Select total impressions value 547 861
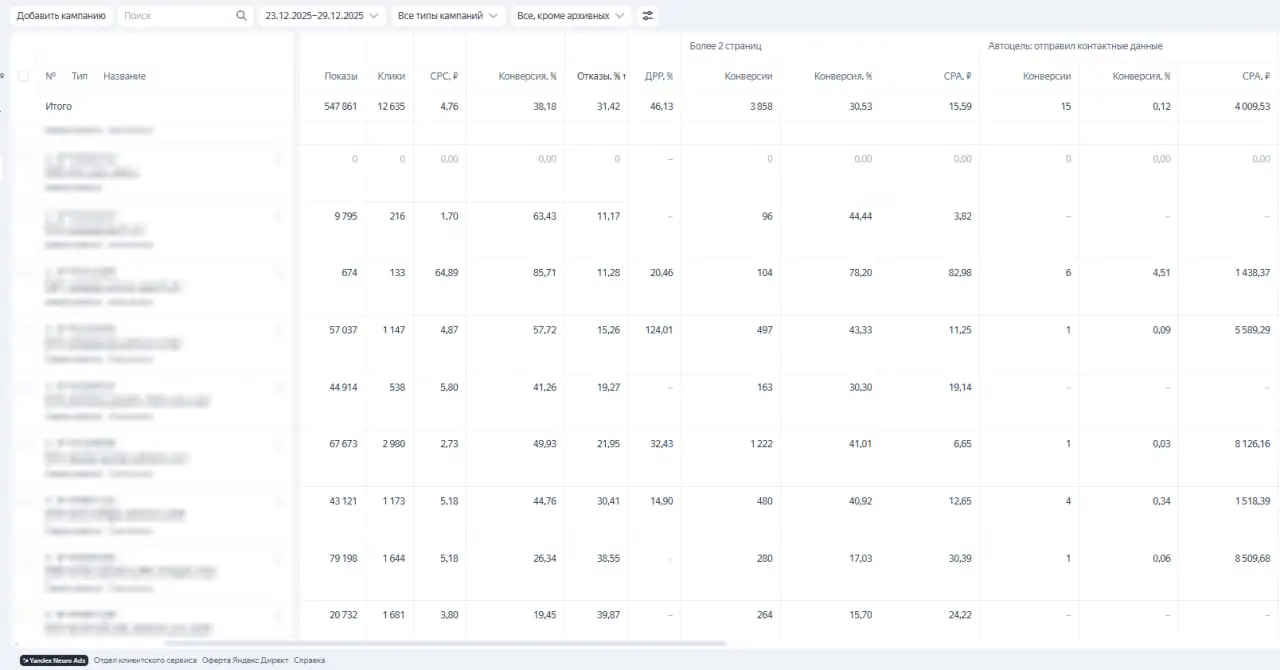Viewport: 1280px width, 670px height. click(x=341, y=106)
